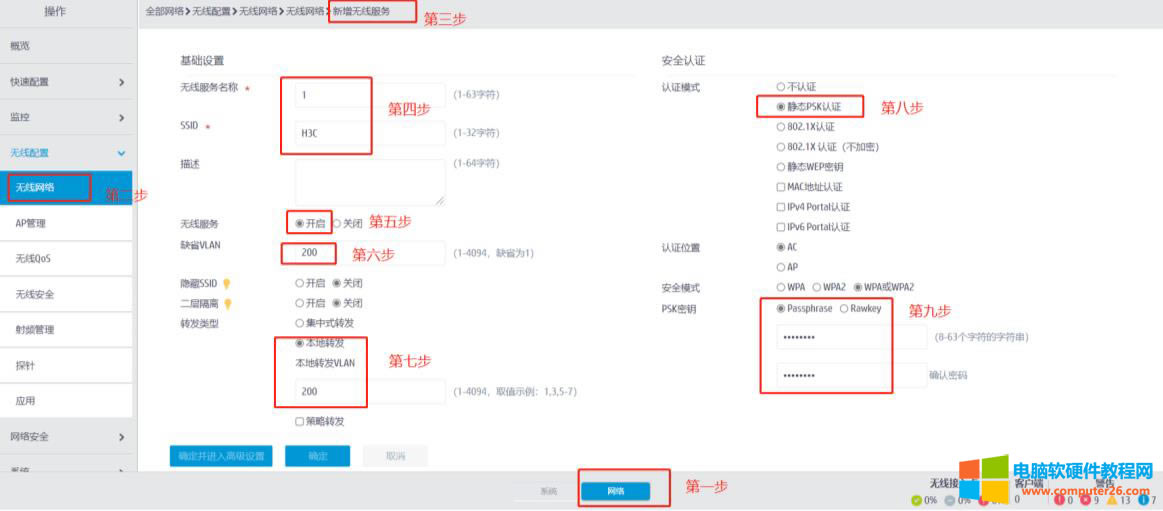Switch to the 网络 bottom tab
1163x511 pixels.
pos(616,492)
